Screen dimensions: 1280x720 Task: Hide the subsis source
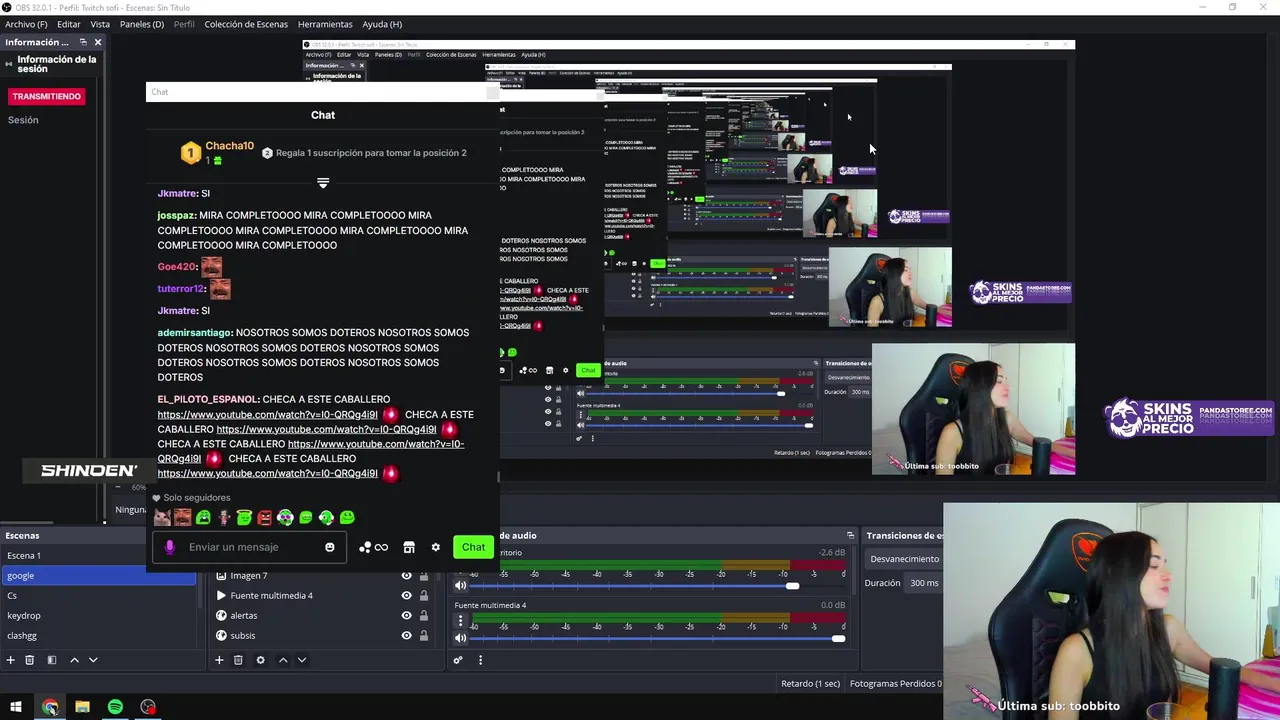tap(406, 635)
